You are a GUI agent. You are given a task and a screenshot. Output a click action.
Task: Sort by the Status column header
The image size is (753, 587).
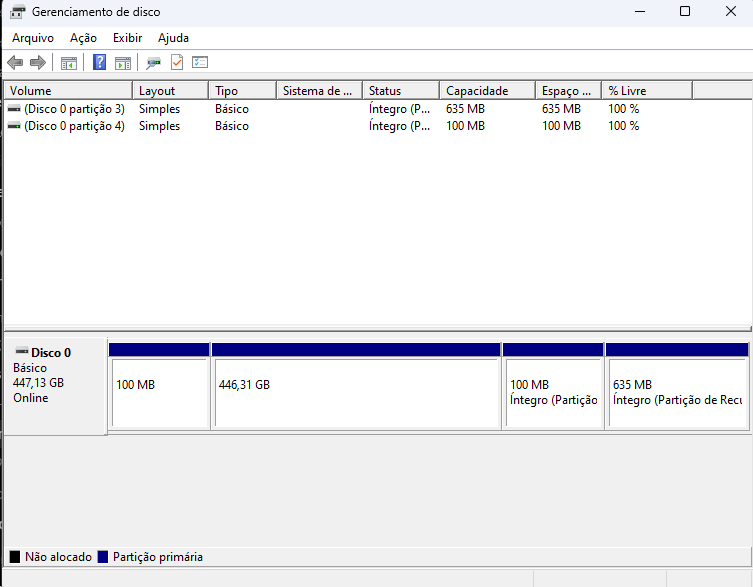tap(401, 91)
